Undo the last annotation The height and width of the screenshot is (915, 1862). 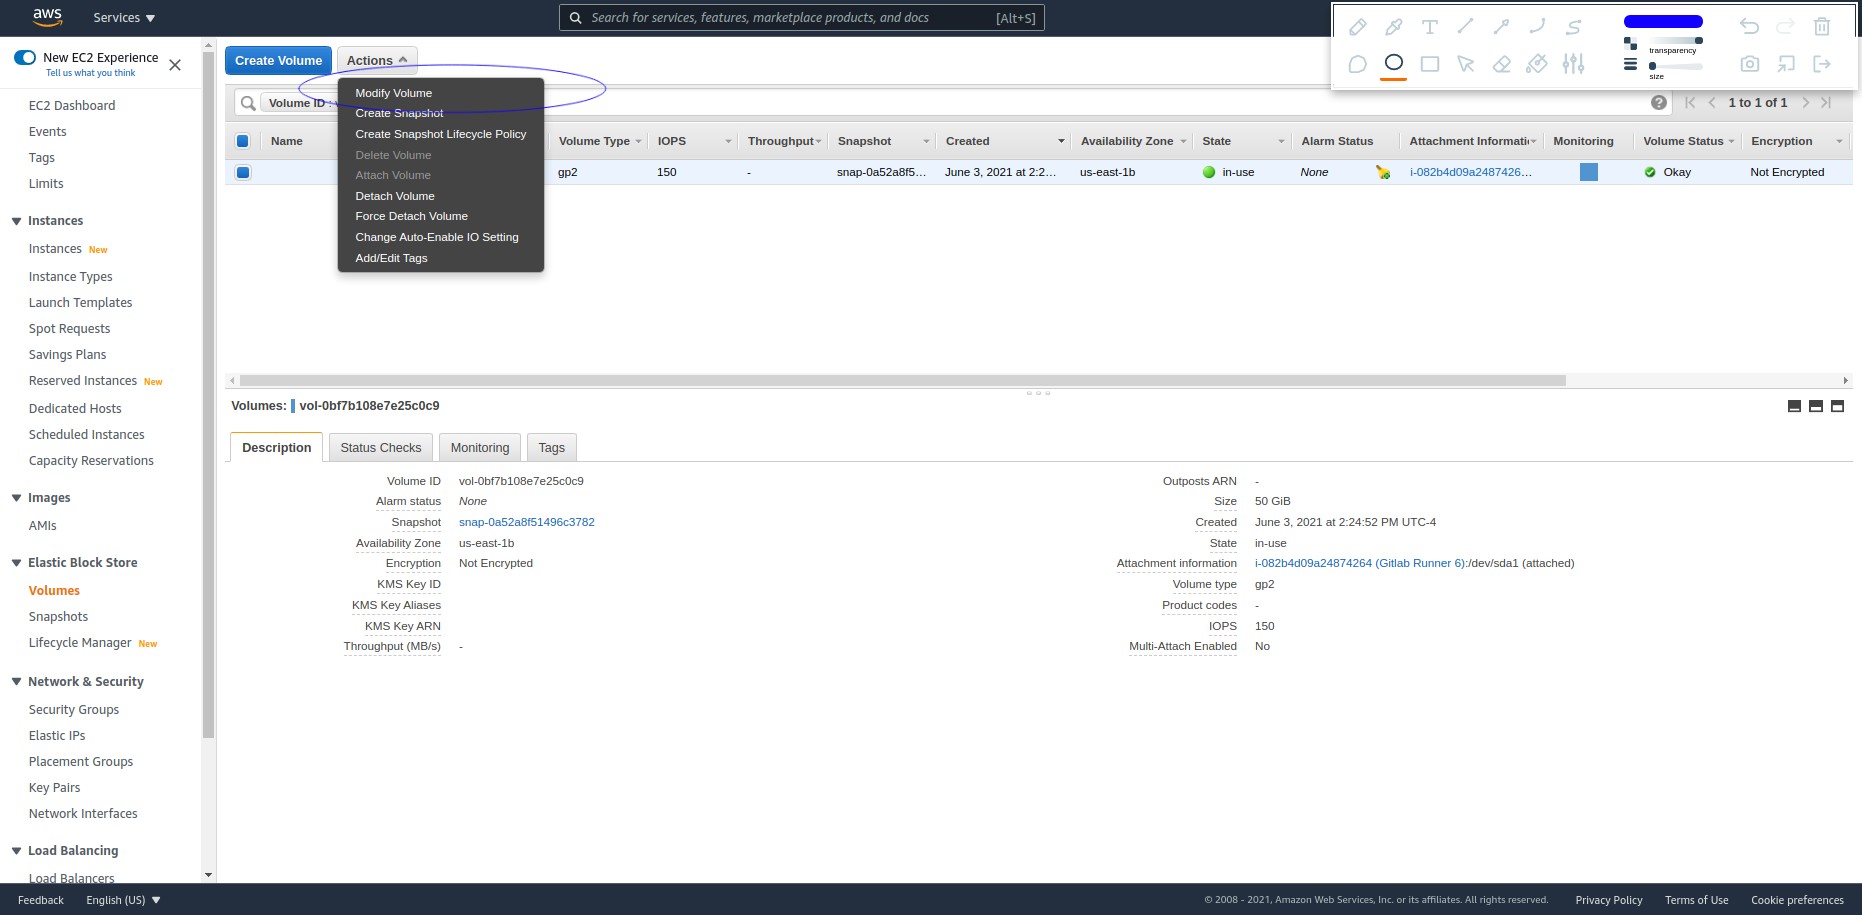click(x=1749, y=27)
